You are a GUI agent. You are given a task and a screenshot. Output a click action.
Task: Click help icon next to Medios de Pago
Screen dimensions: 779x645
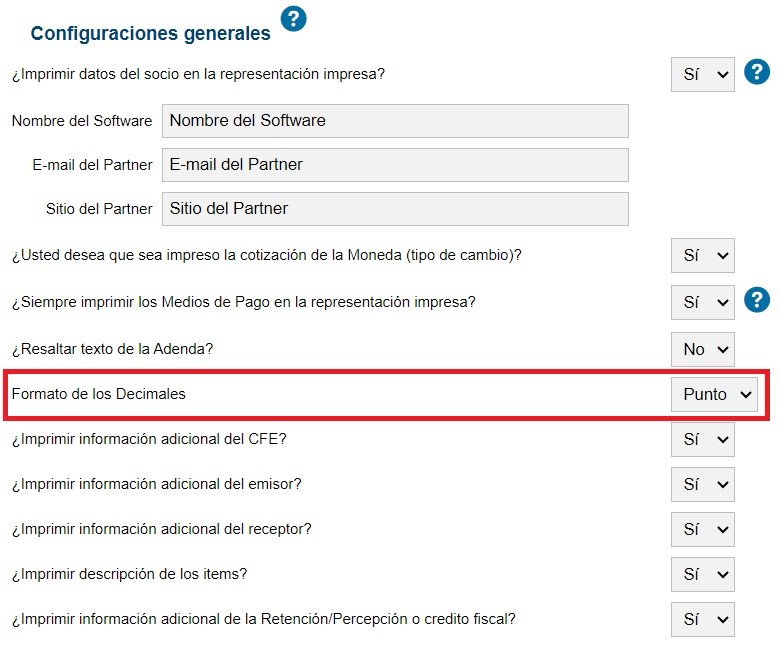coord(757,300)
